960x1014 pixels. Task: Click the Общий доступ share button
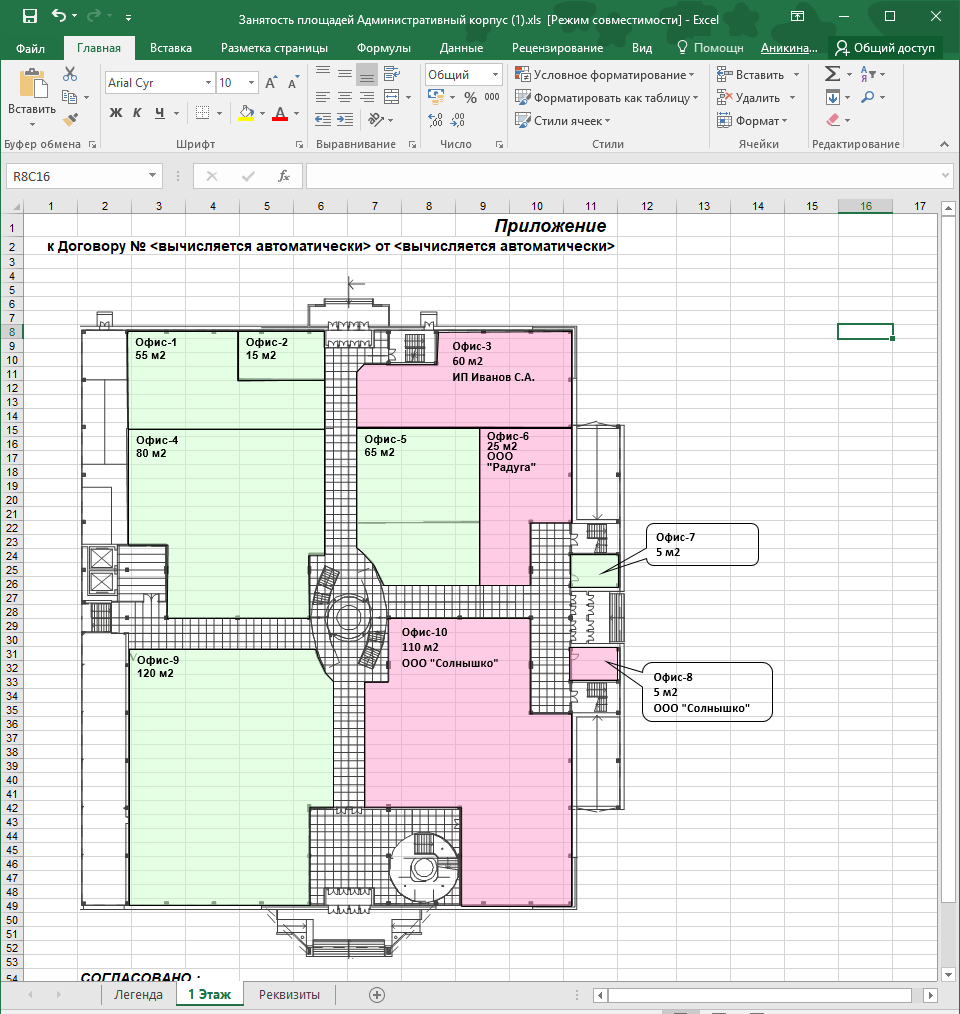(886, 48)
